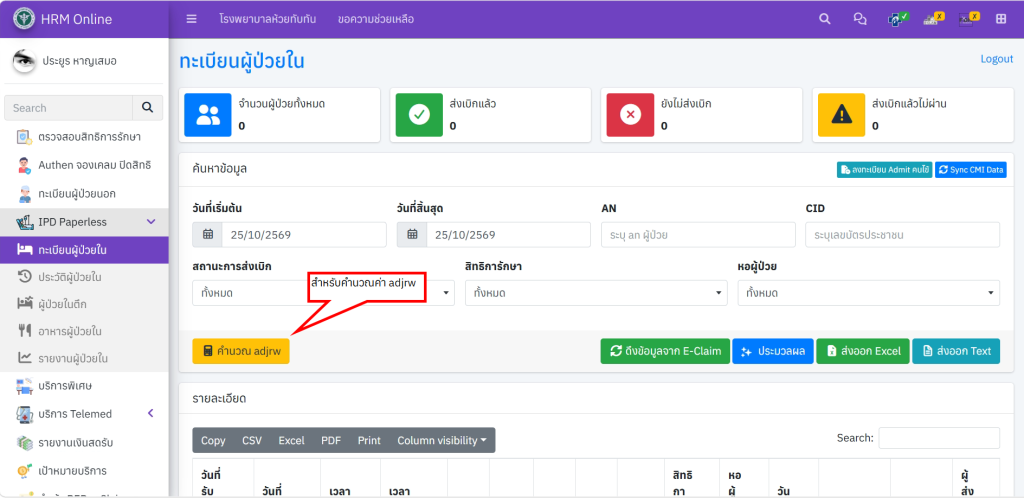The image size is (1024, 499).
Task: Click the AN patient input field
Action: coord(698,235)
